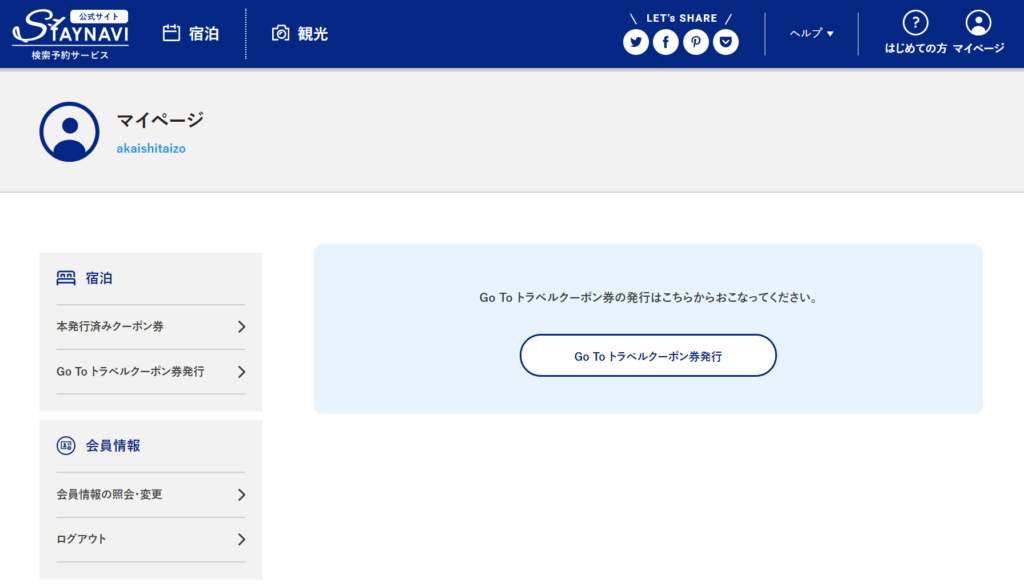This screenshot has height=586, width=1024.
Task: Open the 宿泊 menu in top navigation
Action: point(191,34)
